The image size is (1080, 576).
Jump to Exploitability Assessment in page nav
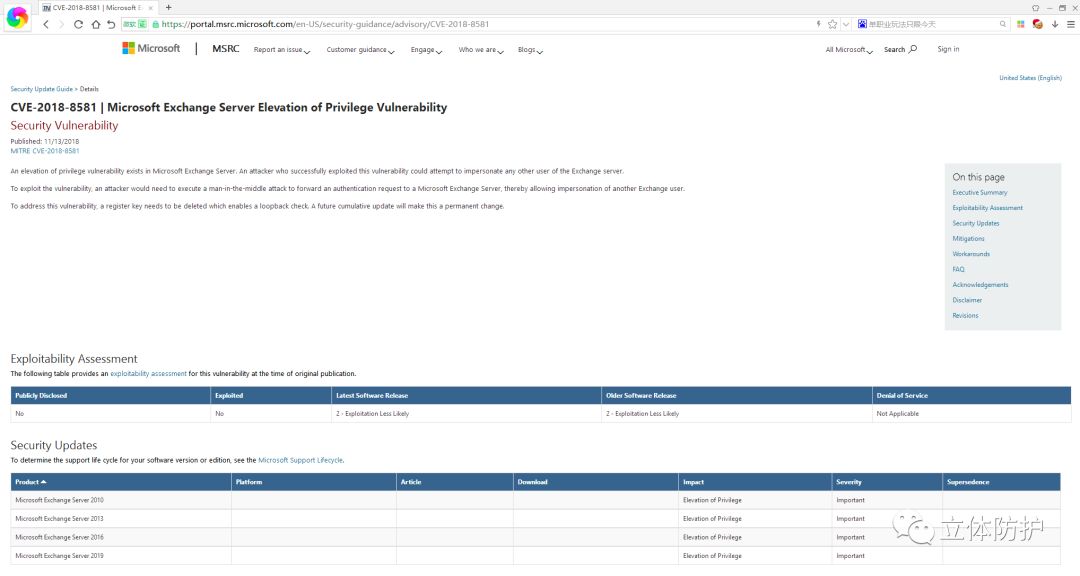coord(987,208)
